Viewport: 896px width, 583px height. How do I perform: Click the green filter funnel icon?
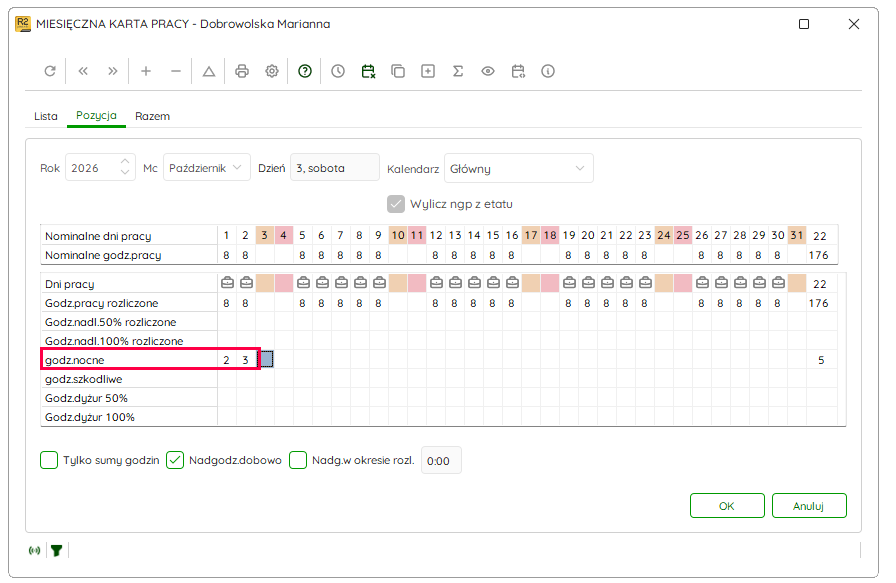(x=56, y=550)
